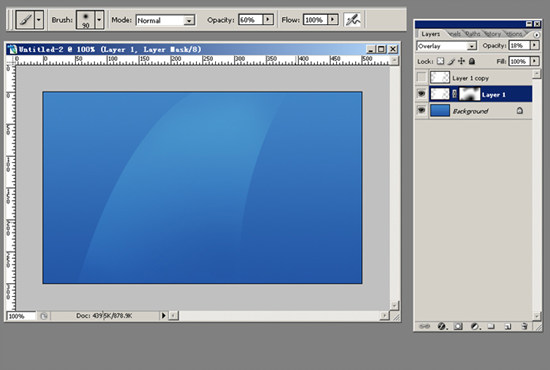
Task: Click the Link layers icon
Action: 424,327
